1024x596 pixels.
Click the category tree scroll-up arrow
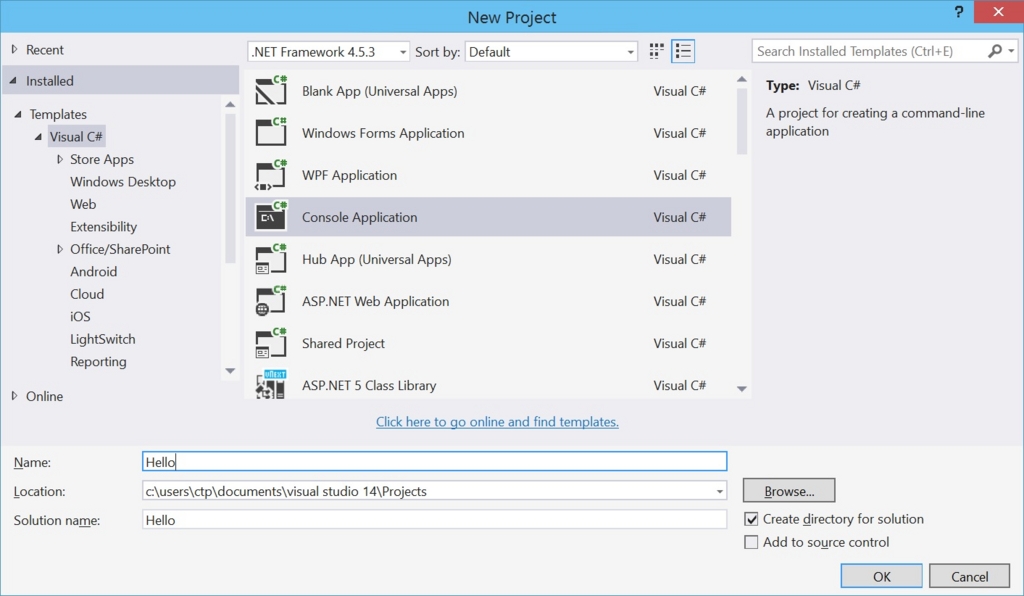coord(230,104)
